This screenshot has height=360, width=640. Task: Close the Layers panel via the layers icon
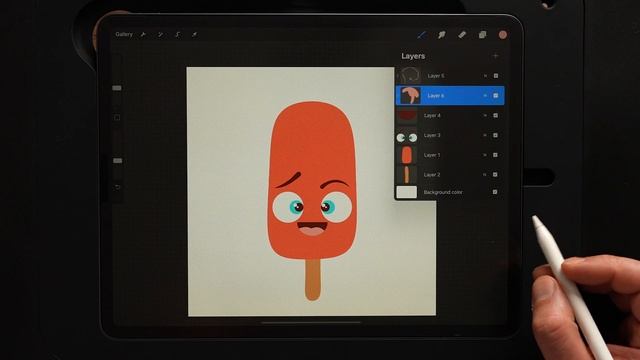coord(482,35)
